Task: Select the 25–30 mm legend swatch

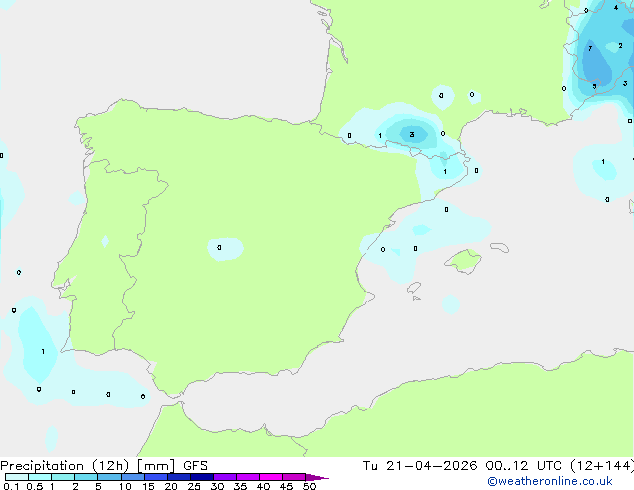Action: pyautogui.click(x=202, y=477)
